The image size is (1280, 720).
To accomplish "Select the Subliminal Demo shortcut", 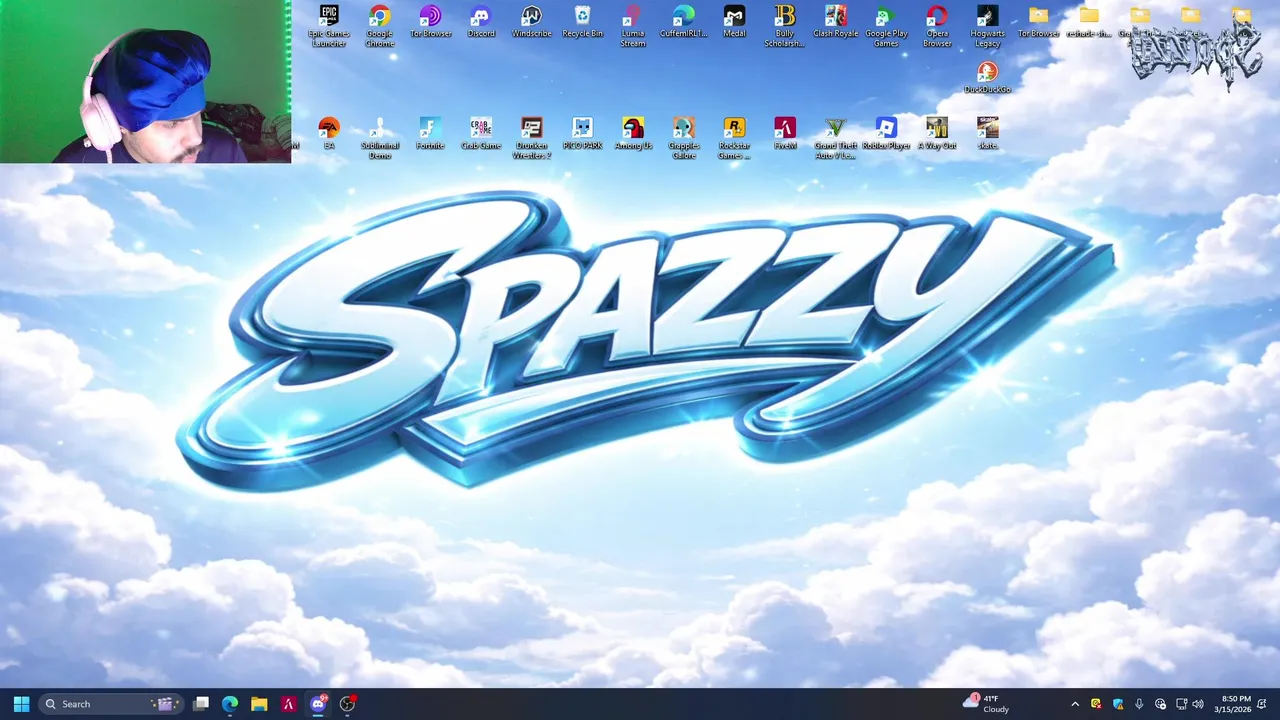I will point(379,138).
